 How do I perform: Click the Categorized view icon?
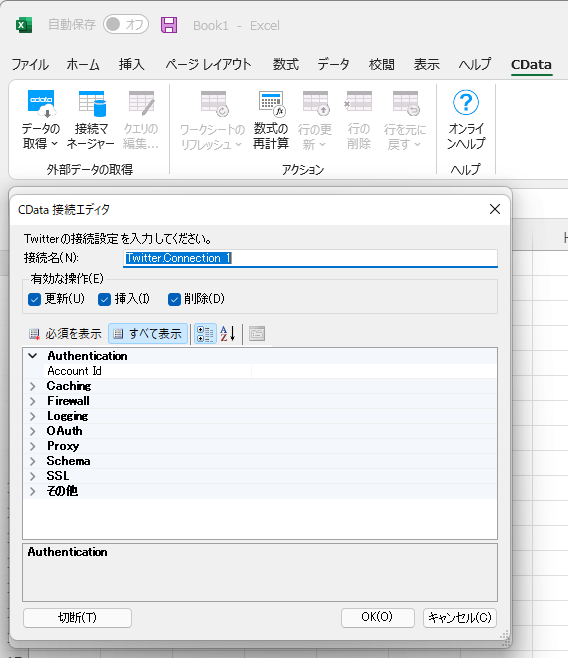[205, 334]
